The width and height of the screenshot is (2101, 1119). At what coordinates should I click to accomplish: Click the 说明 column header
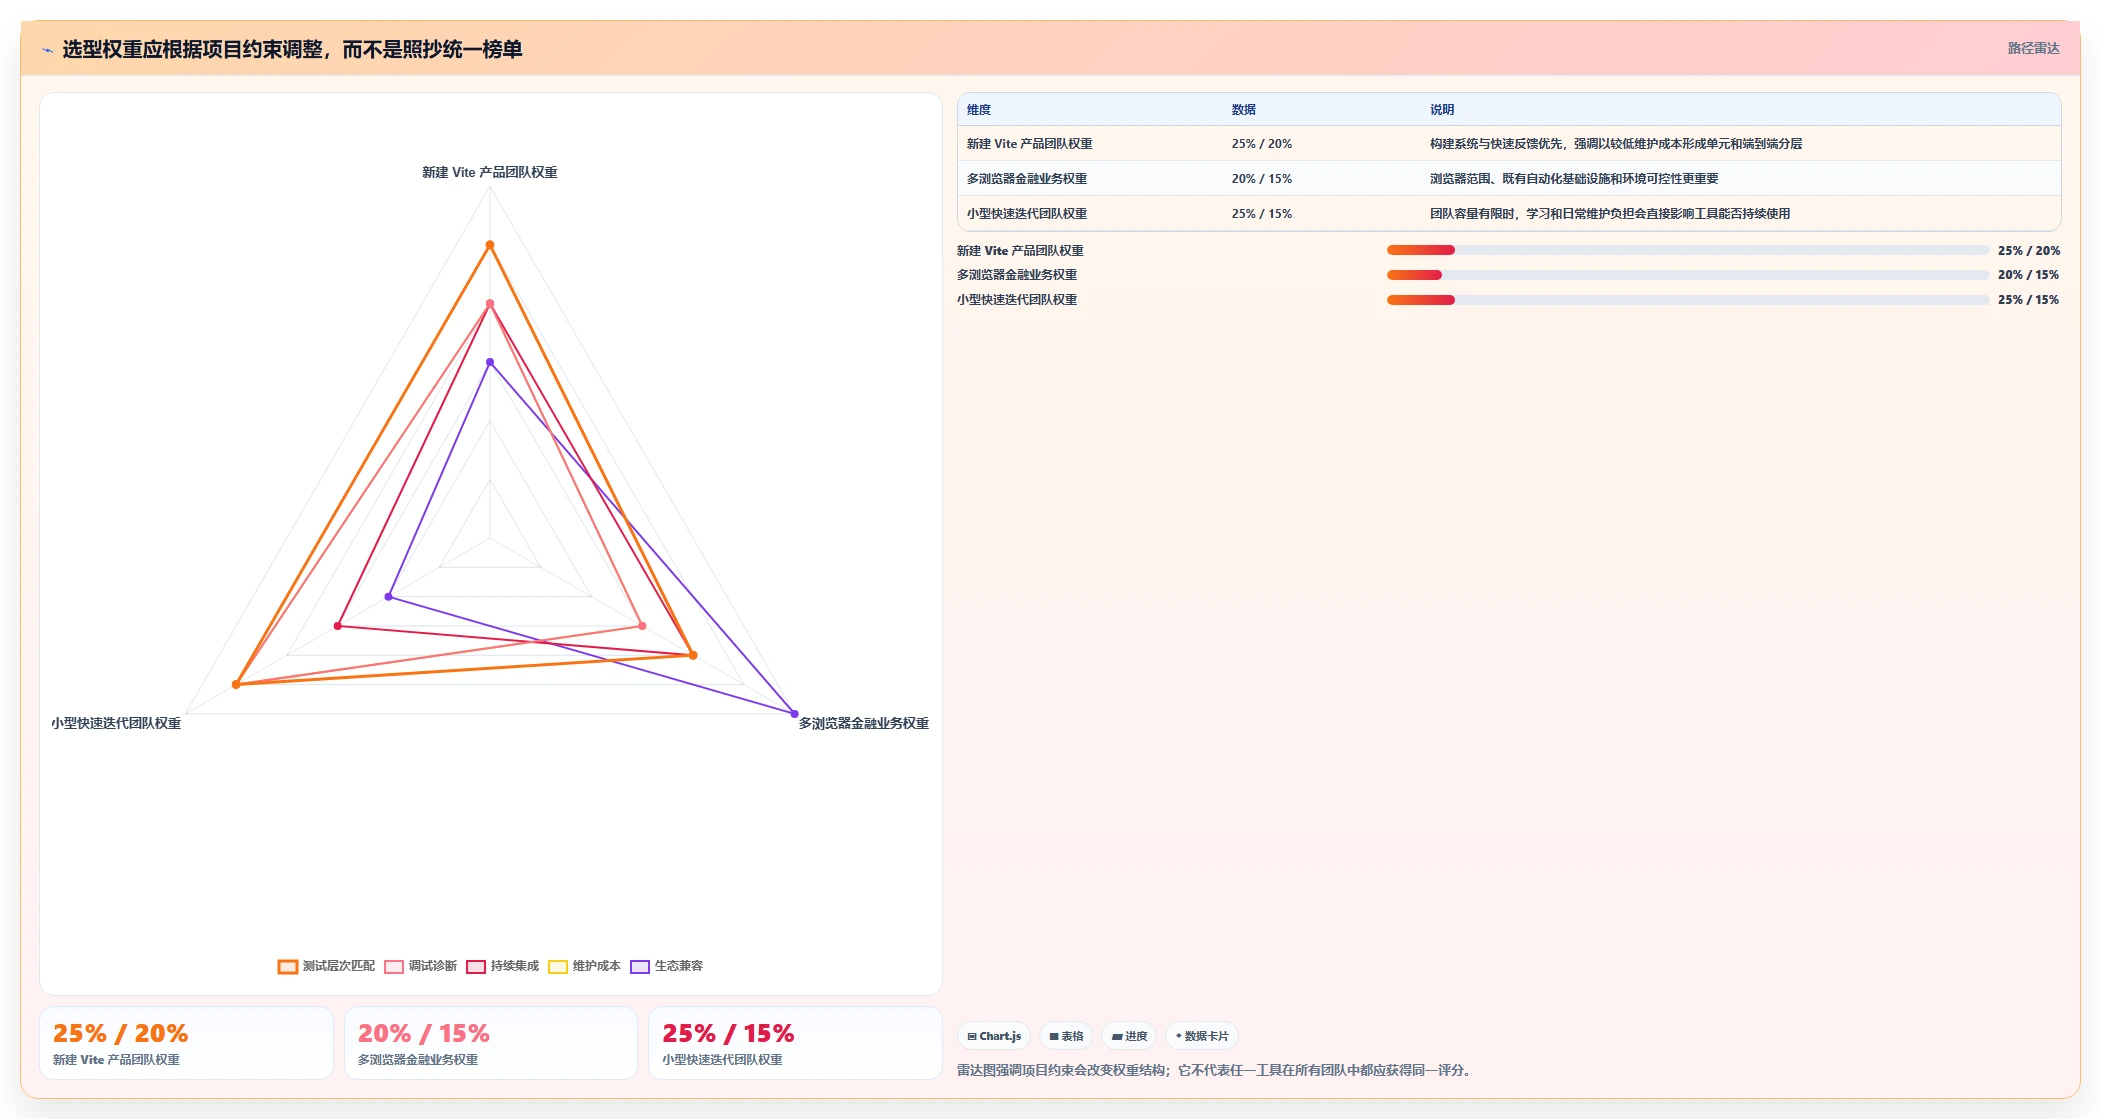(1442, 110)
